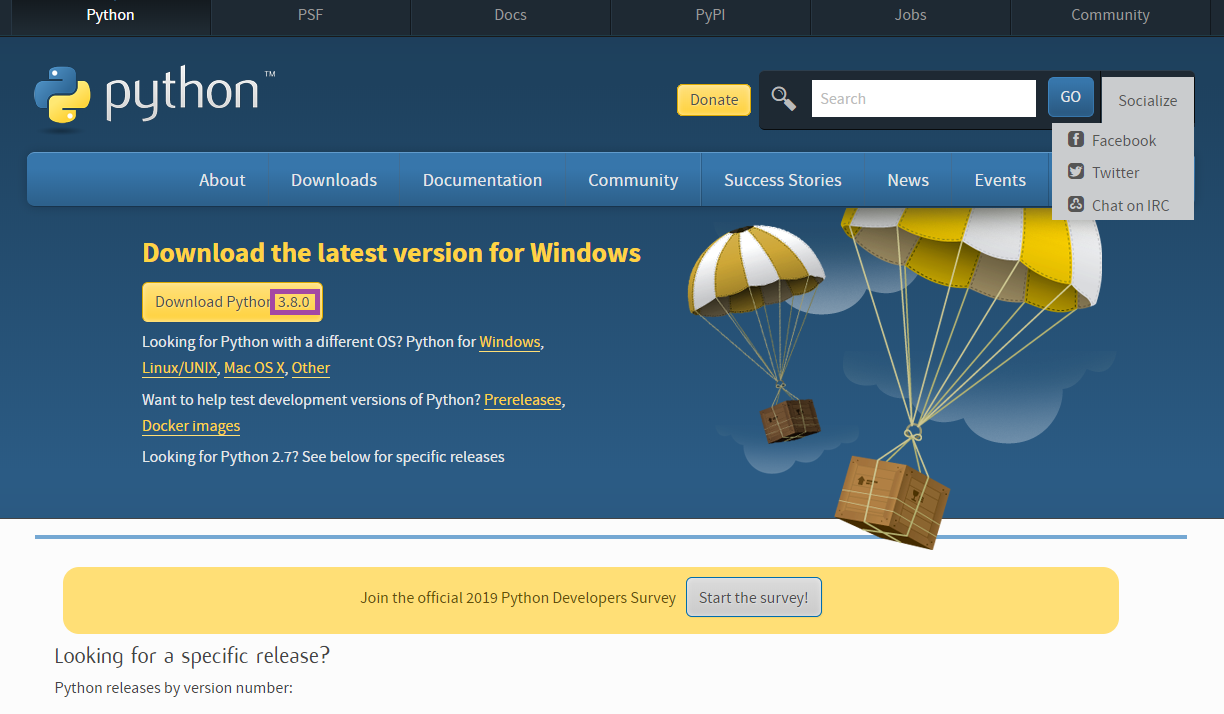Open the PyPI top tab
Image resolution: width=1224 pixels, height=714 pixels.
click(x=710, y=15)
